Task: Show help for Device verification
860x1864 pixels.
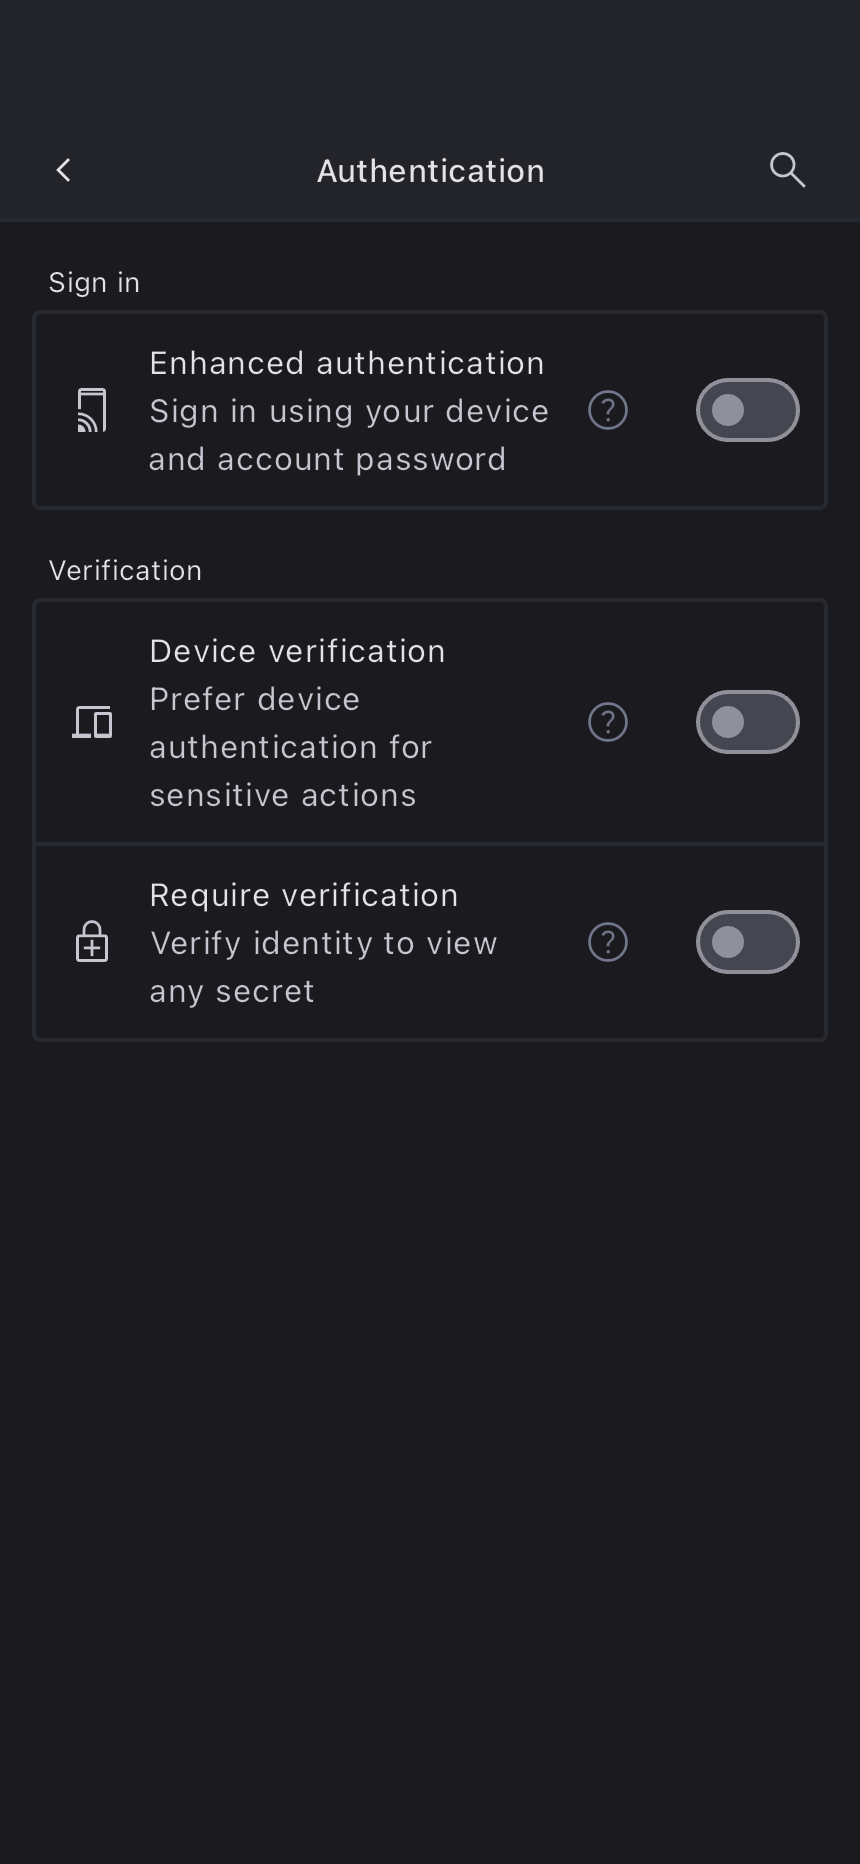Action: tap(607, 722)
